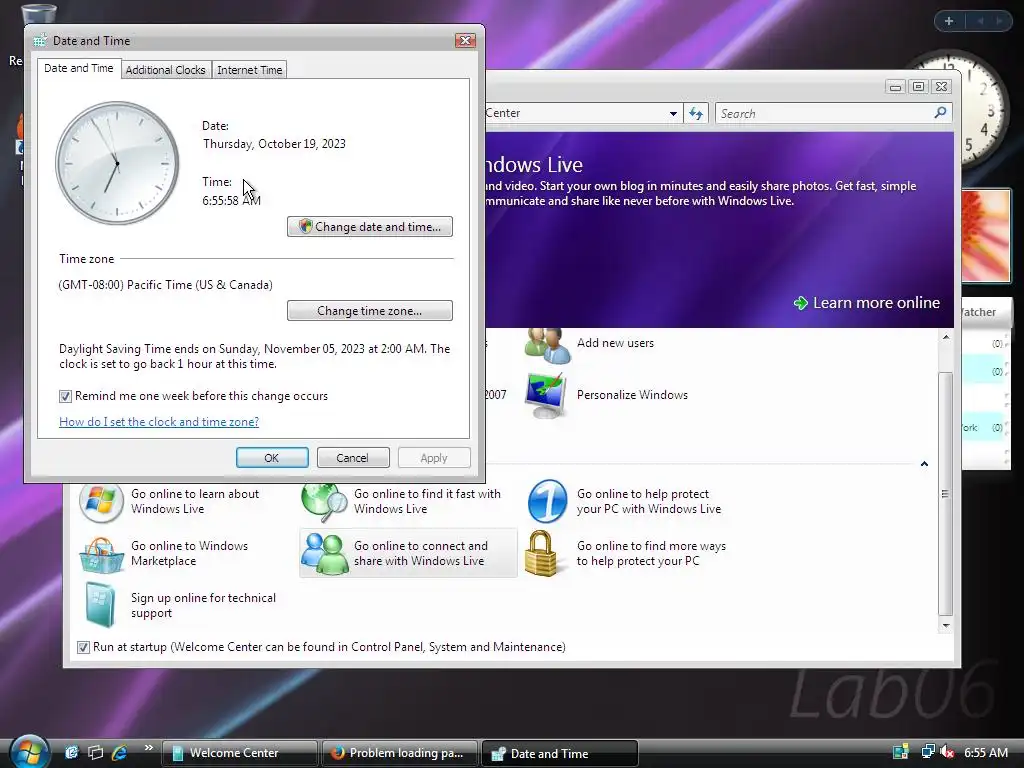Close the Date and Time dialog

click(x=465, y=40)
